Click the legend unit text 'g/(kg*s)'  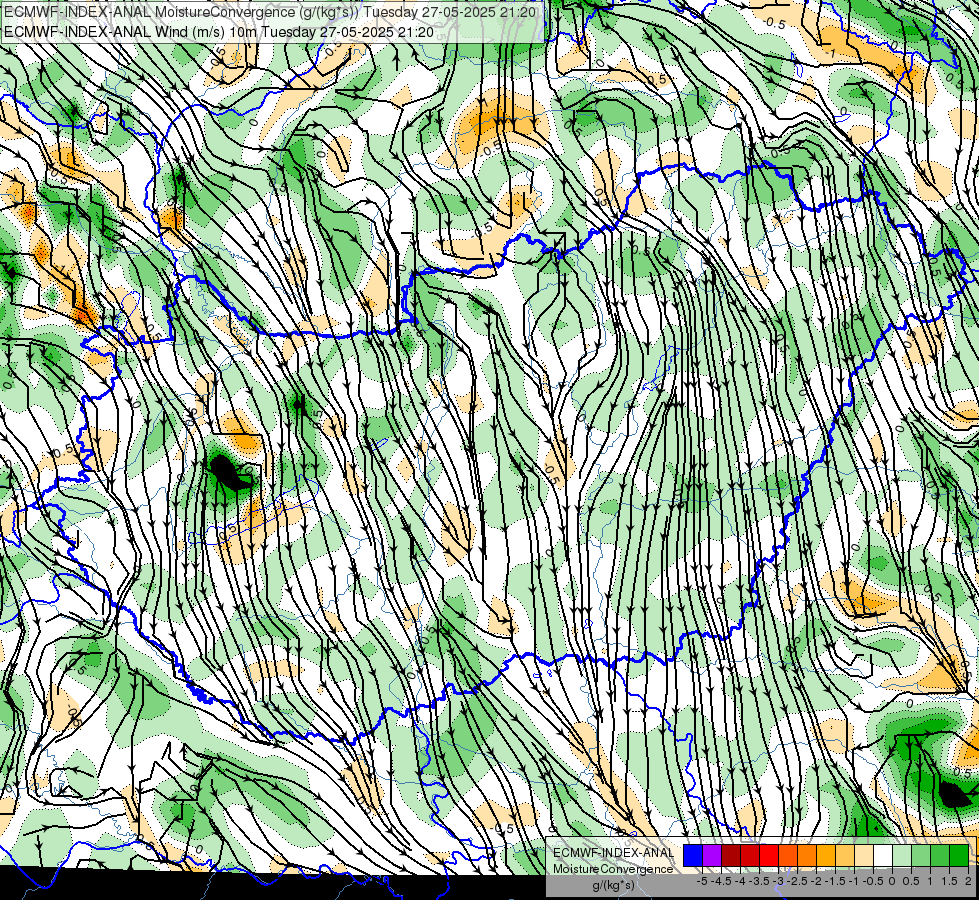pos(613,886)
